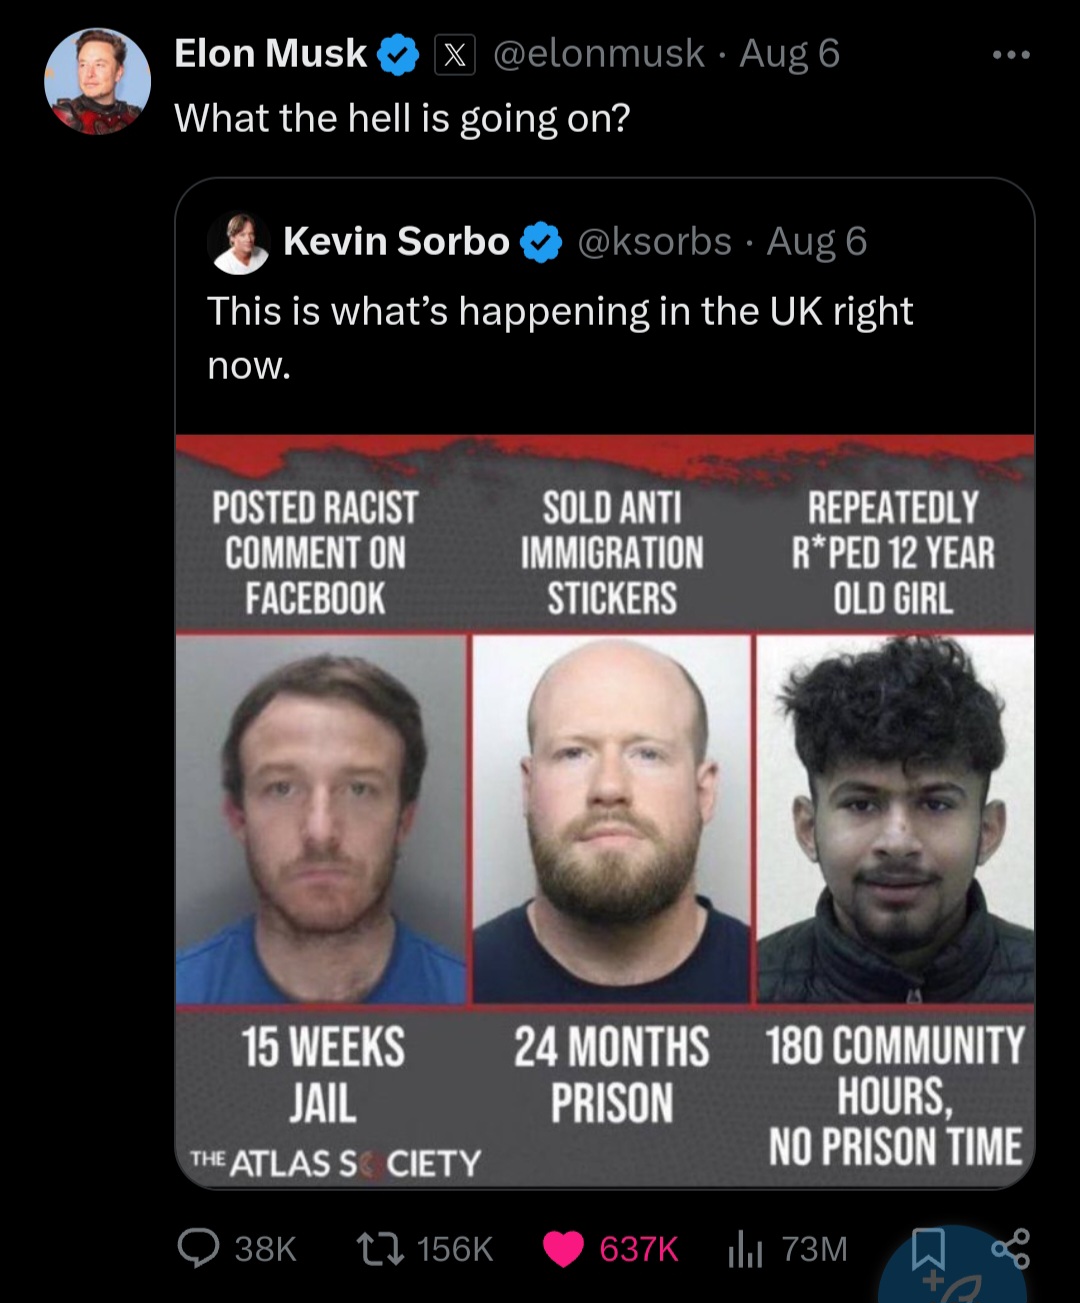Click the 38K replies count

click(x=264, y=1248)
